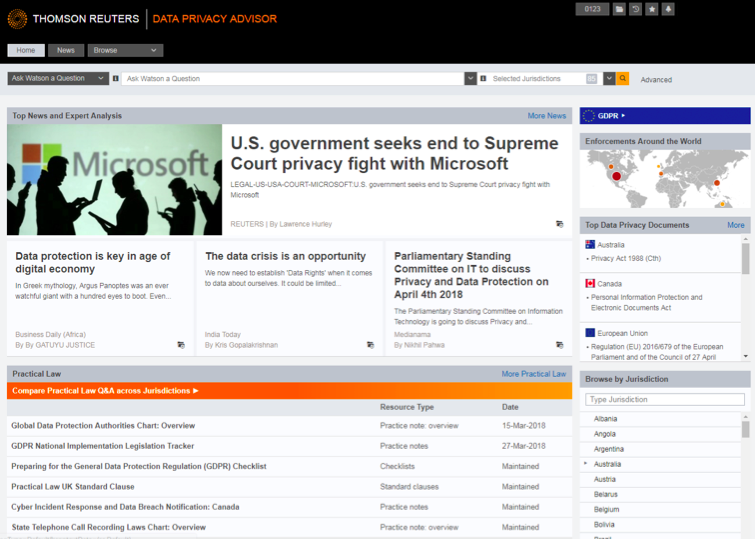Click info icon beside Selected Jurisdictions
Image resolution: width=755 pixels, height=539 pixels.
(x=483, y=79)
